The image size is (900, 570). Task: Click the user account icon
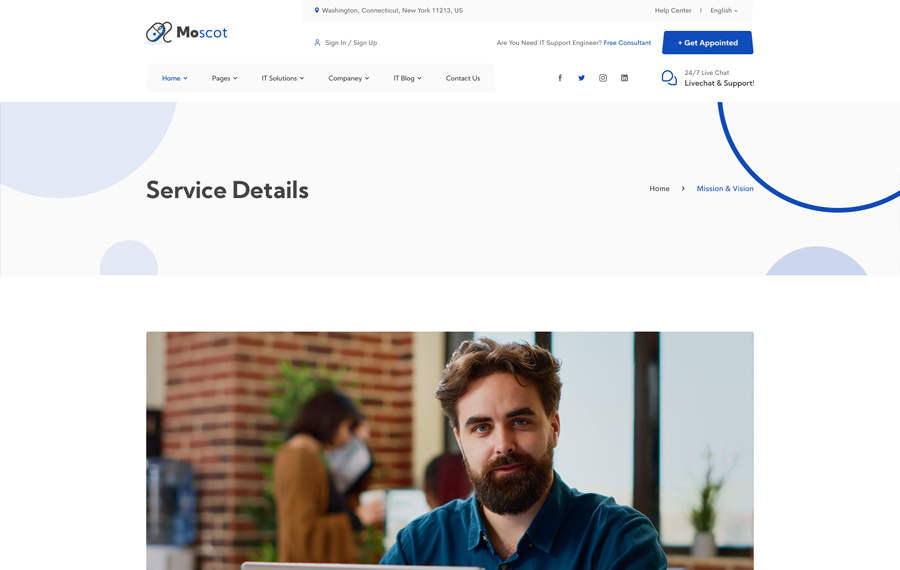point(317,43)
